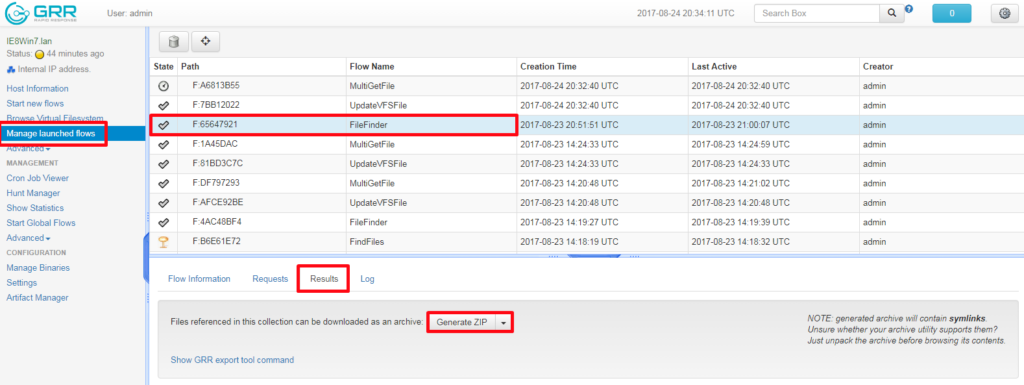
Task: Expand the Generate ZIP format dropdown arrow
Action: 504,322
